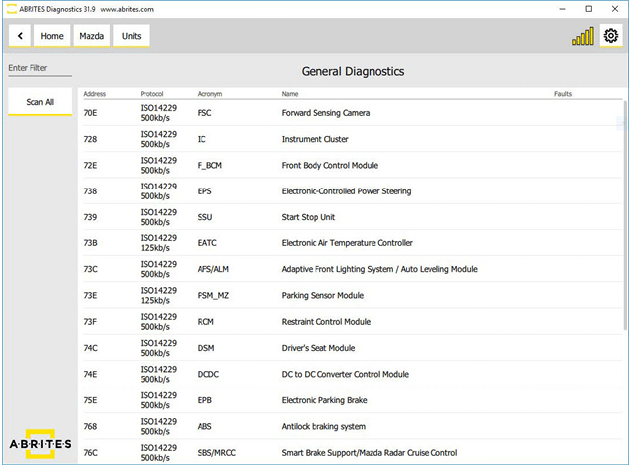Select the Mazda breadcrumb

pos(91,36)
